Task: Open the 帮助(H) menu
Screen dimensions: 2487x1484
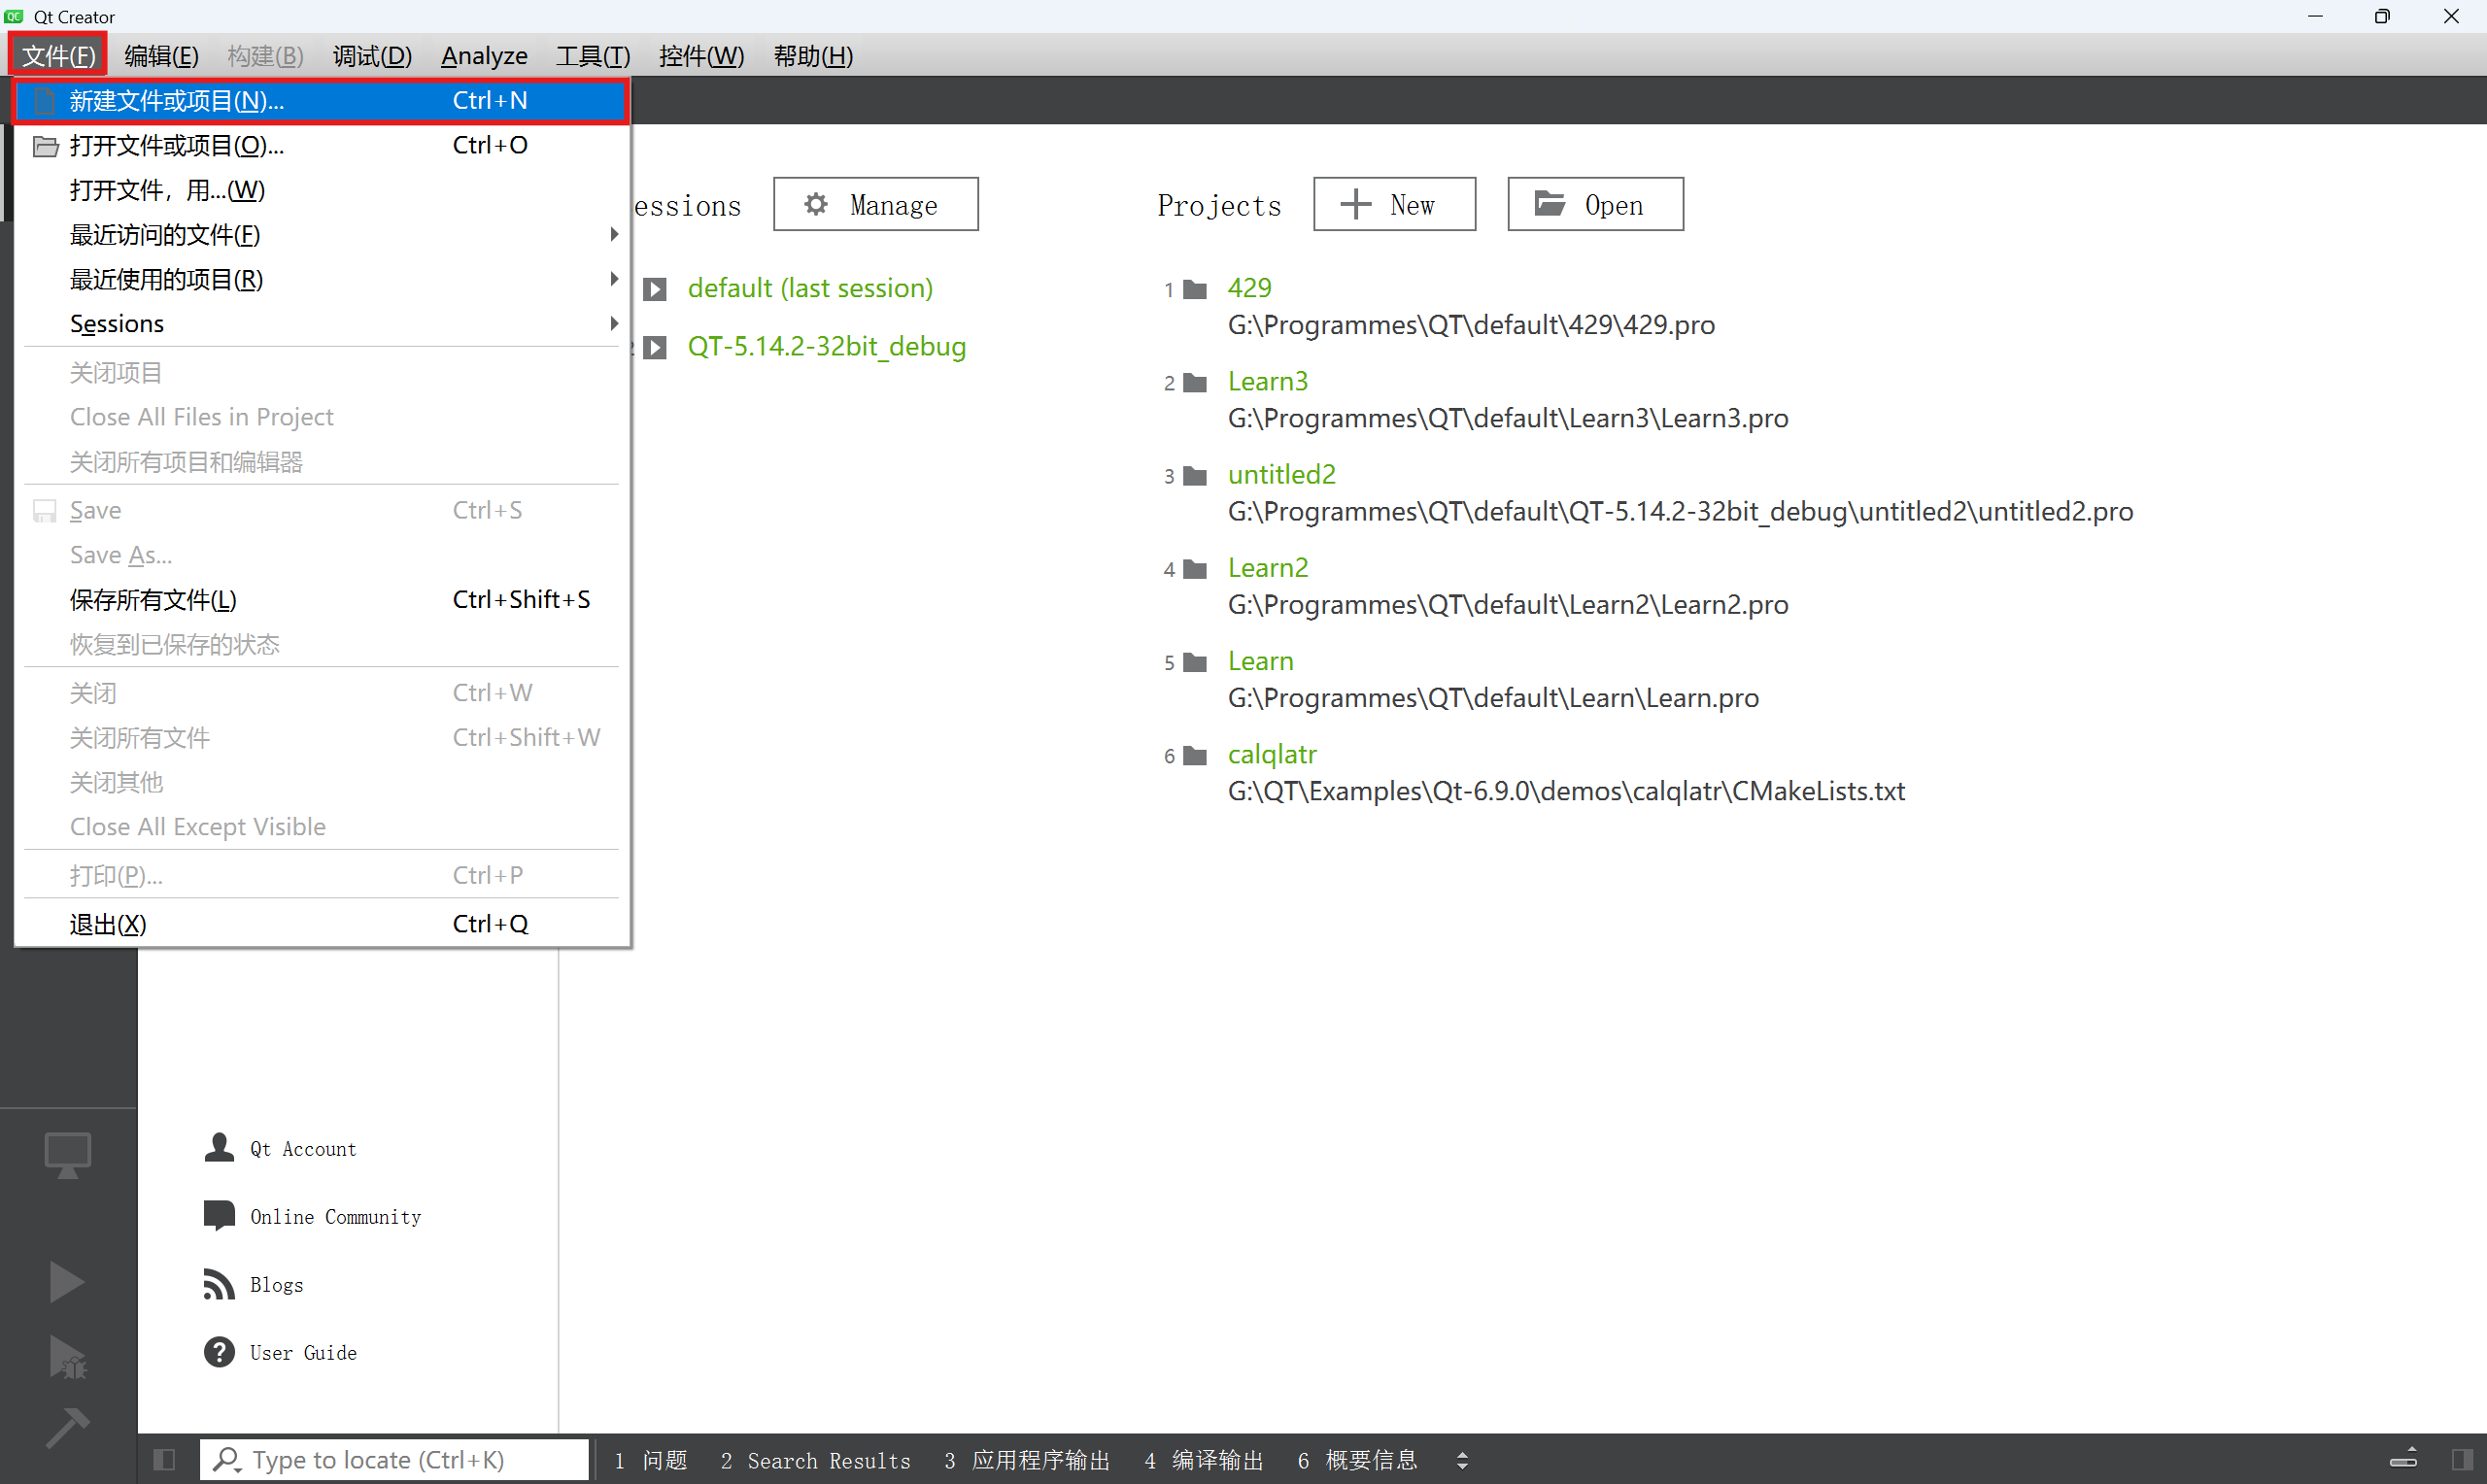Action: [813, 55]
